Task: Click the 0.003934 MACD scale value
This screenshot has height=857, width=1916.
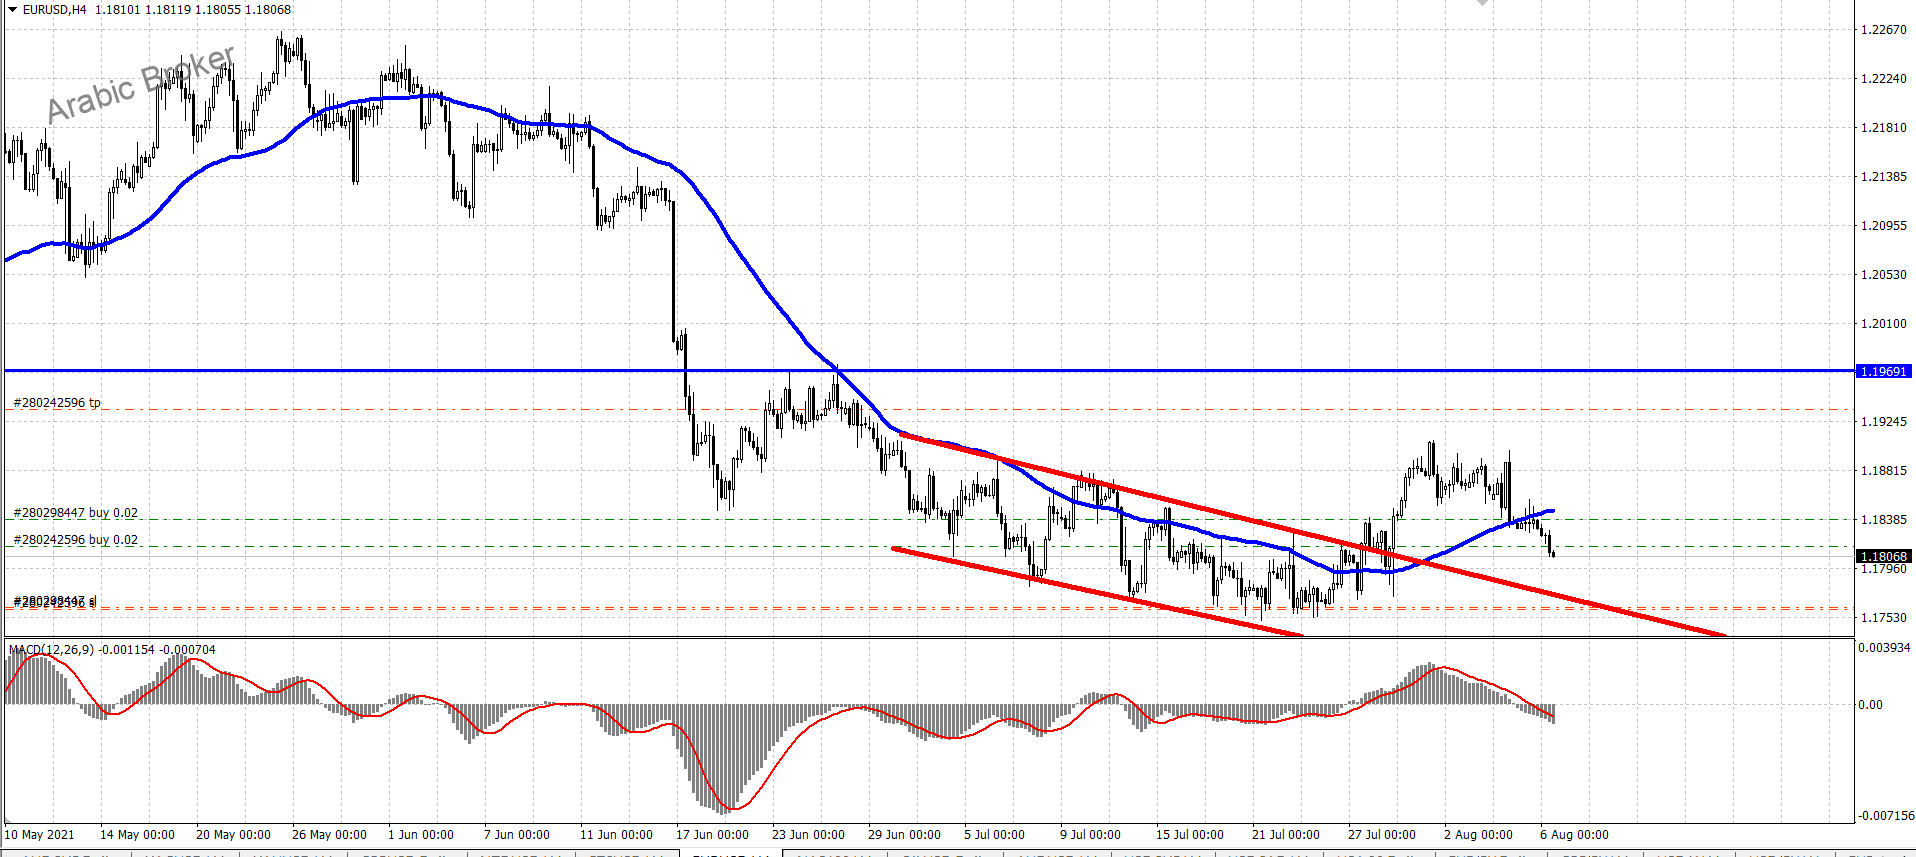Action: coord(1884,648)
